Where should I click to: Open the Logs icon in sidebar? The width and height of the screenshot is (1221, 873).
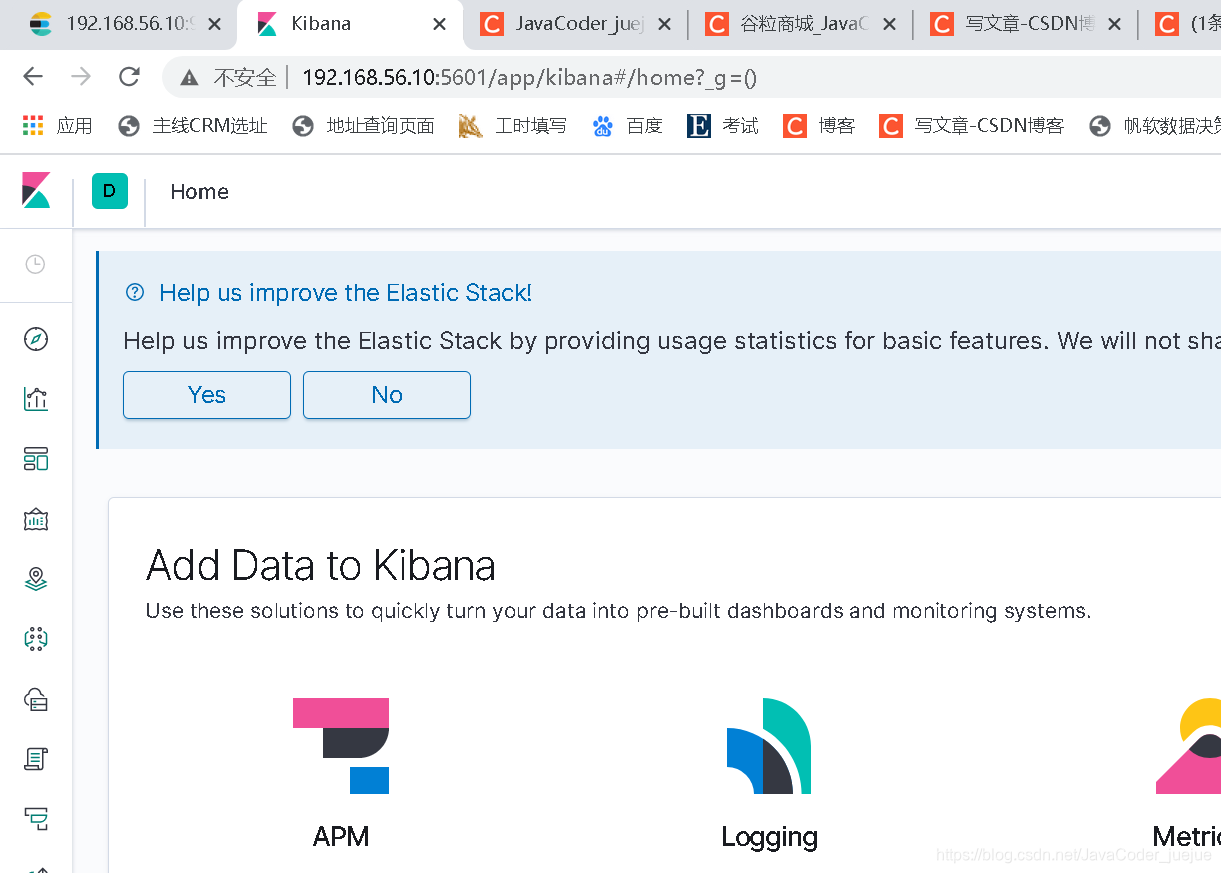36,759
